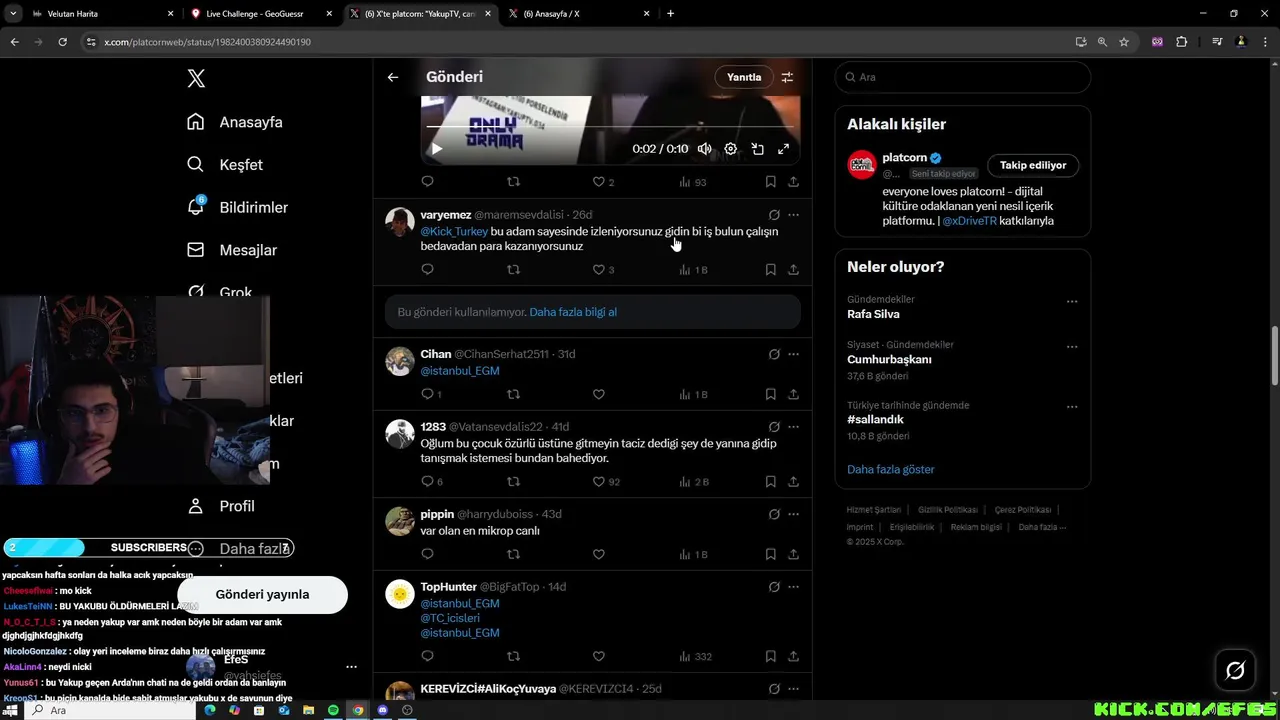Open Mesajlar in the sidebar
The image size is (1280, 720).
(232, 250)
